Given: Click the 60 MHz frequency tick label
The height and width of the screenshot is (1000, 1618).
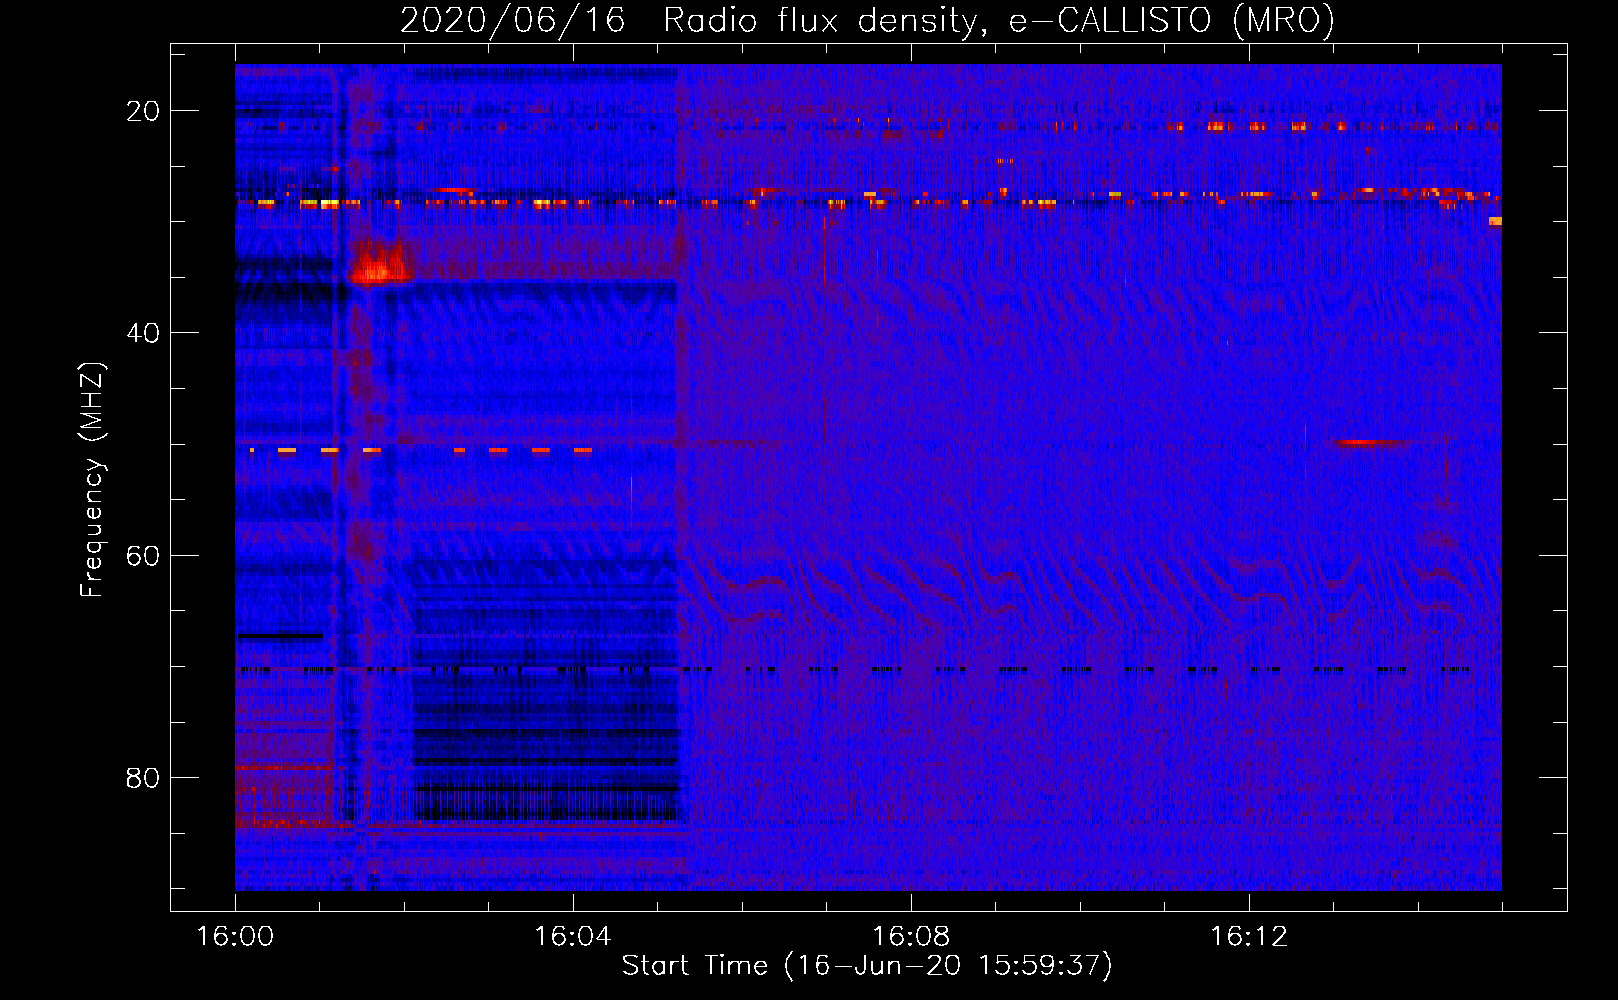Looking at the screenshot, I should [x=143, y=555].
